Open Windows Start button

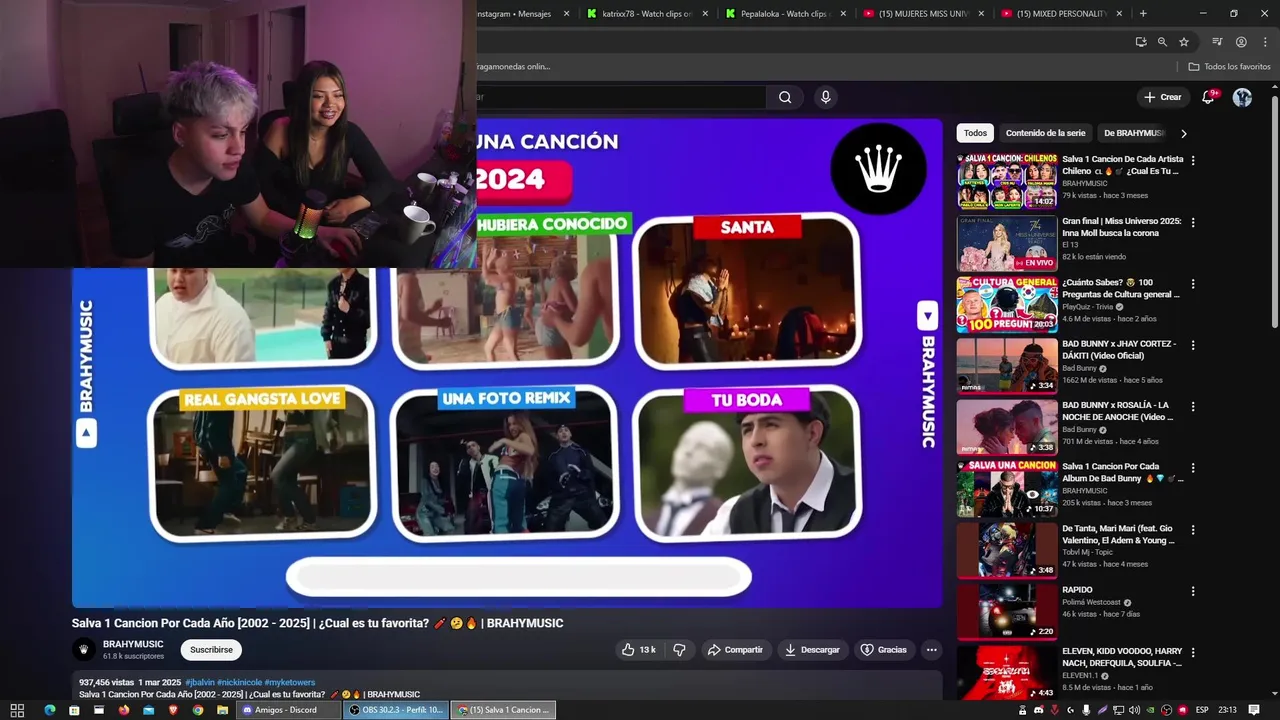pyautogui.click(x=17, y=710)
